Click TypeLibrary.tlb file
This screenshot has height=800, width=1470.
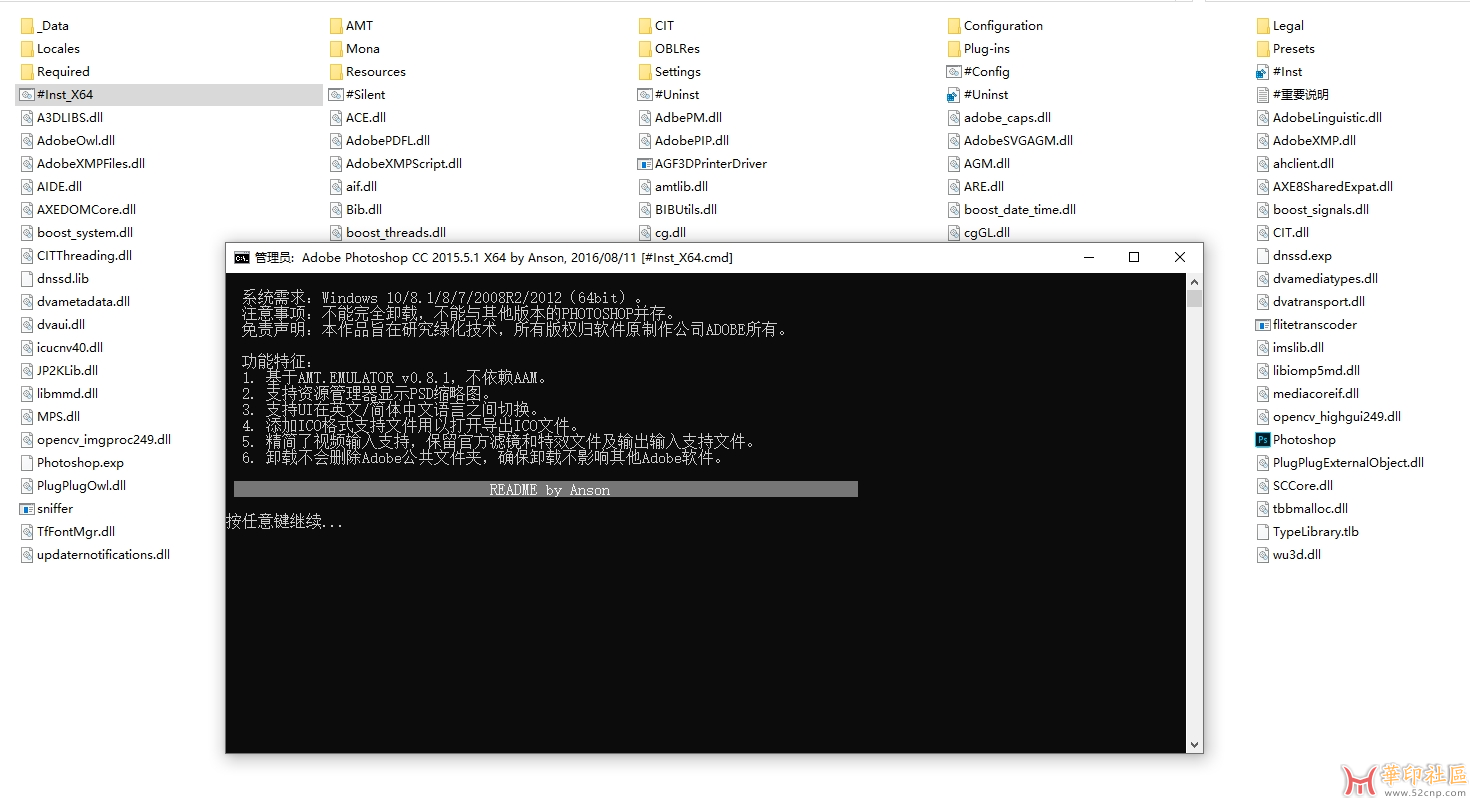[x=1307, y=532]
